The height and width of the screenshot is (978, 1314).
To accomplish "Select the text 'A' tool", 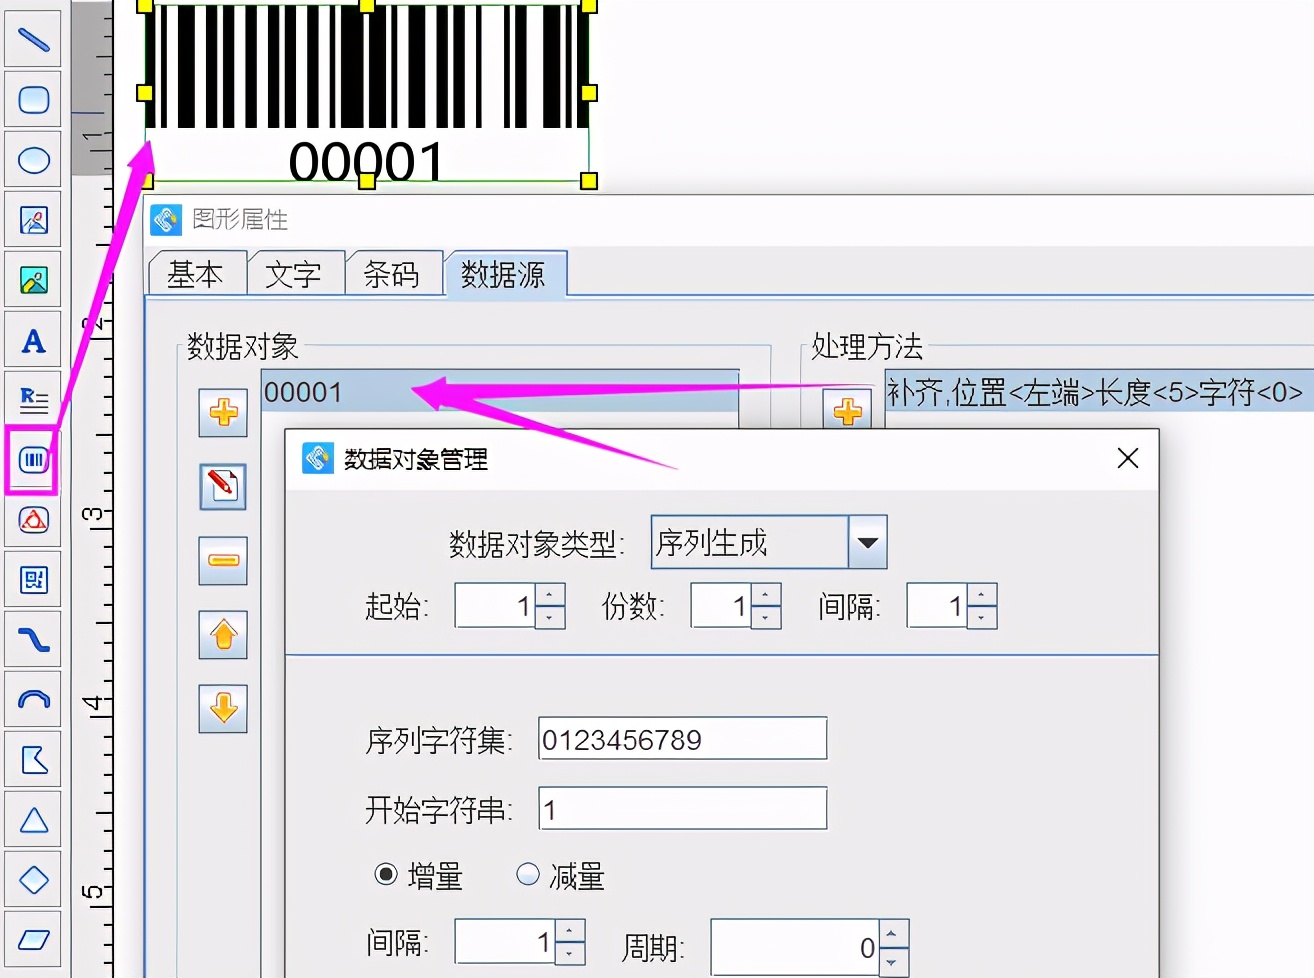I will pyautogui.click(x=33, y=341).
